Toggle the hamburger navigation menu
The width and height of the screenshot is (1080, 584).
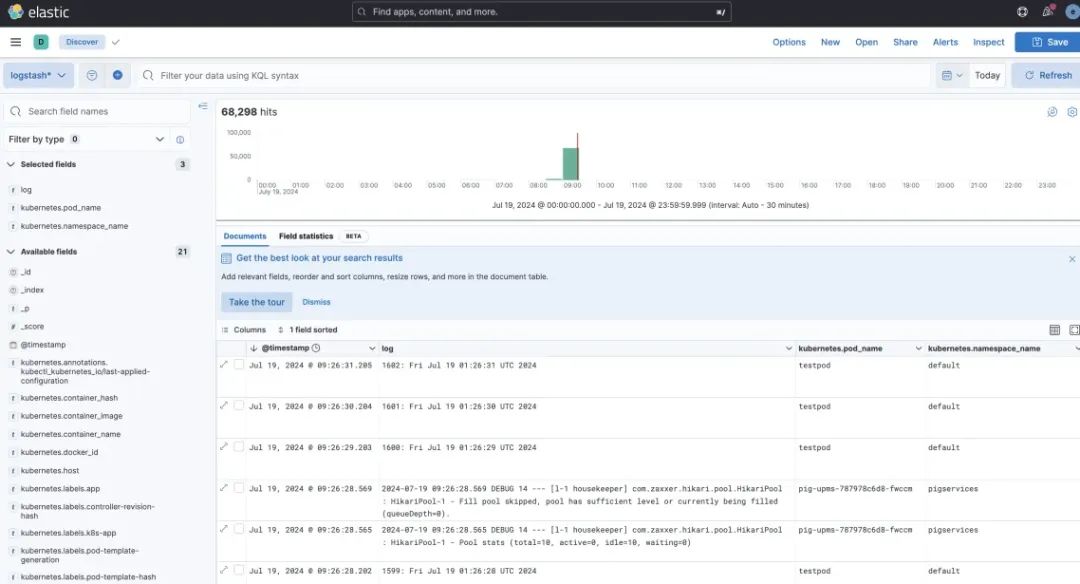click(15, 42)
